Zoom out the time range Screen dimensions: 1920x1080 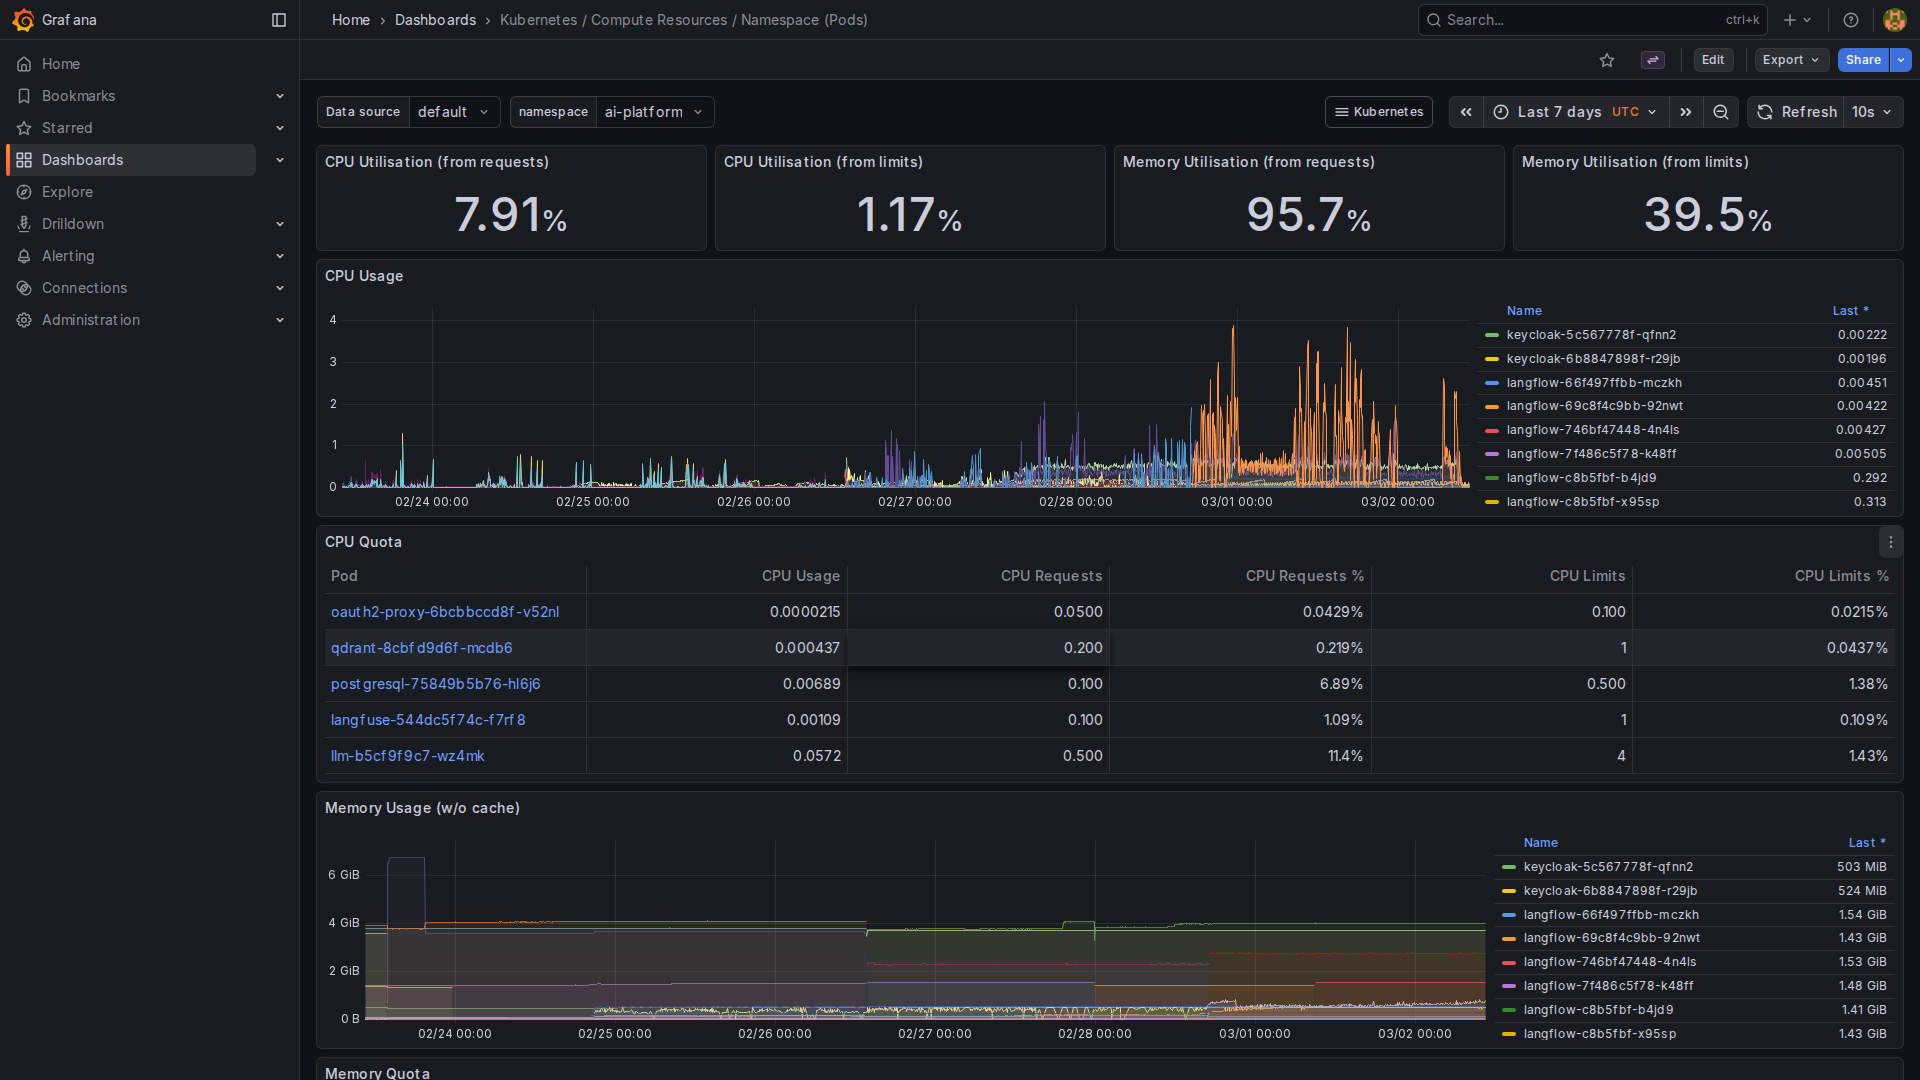click(x=1721, y=112)
